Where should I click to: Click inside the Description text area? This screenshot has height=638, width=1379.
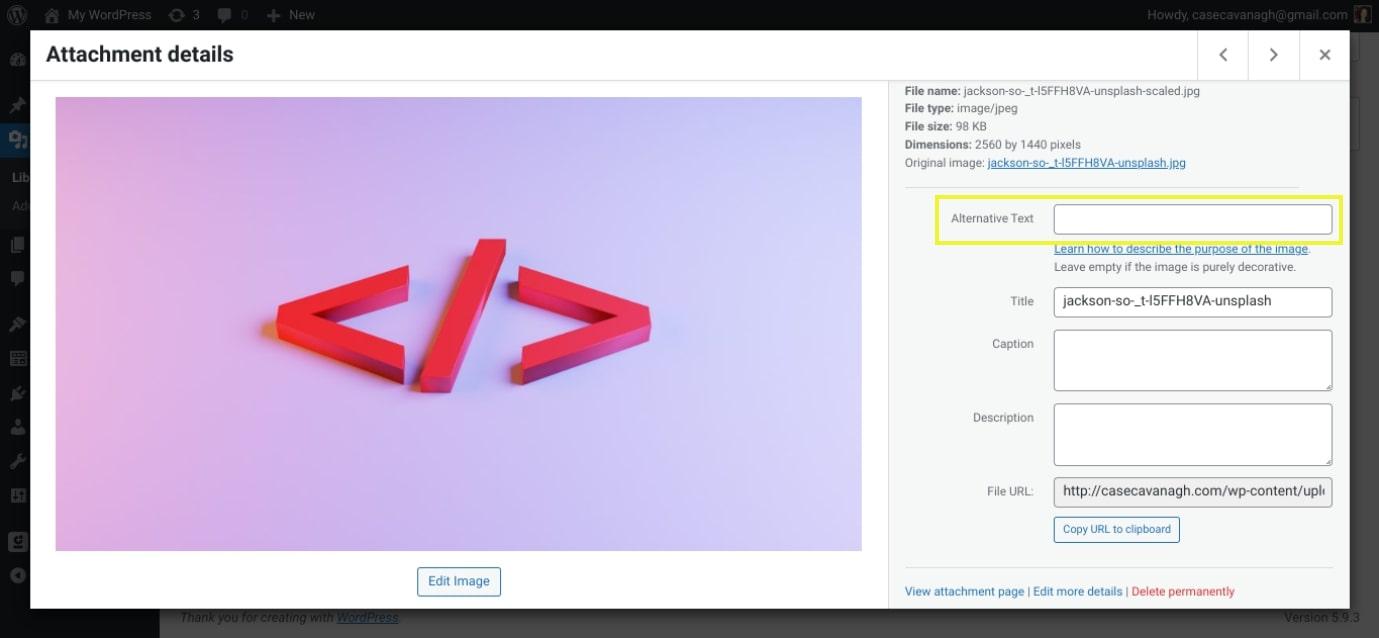coord(1192,434)
